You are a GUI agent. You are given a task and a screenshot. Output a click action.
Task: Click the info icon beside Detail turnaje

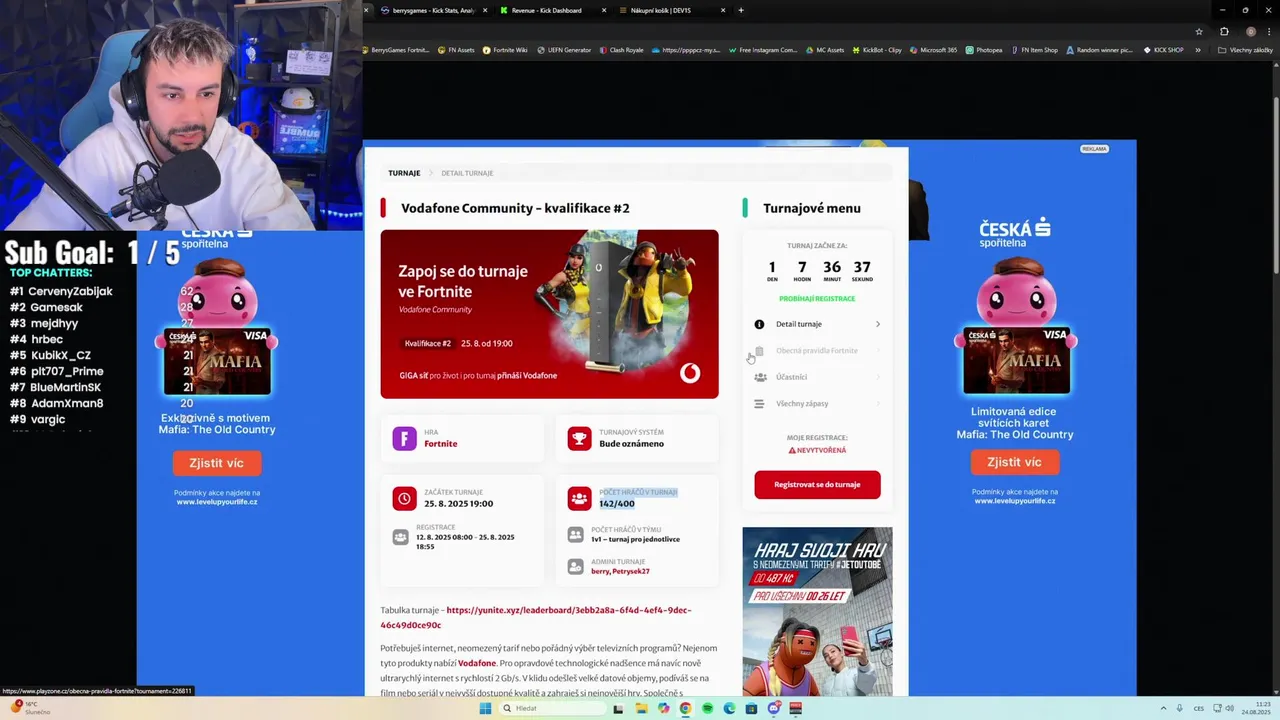759,324
